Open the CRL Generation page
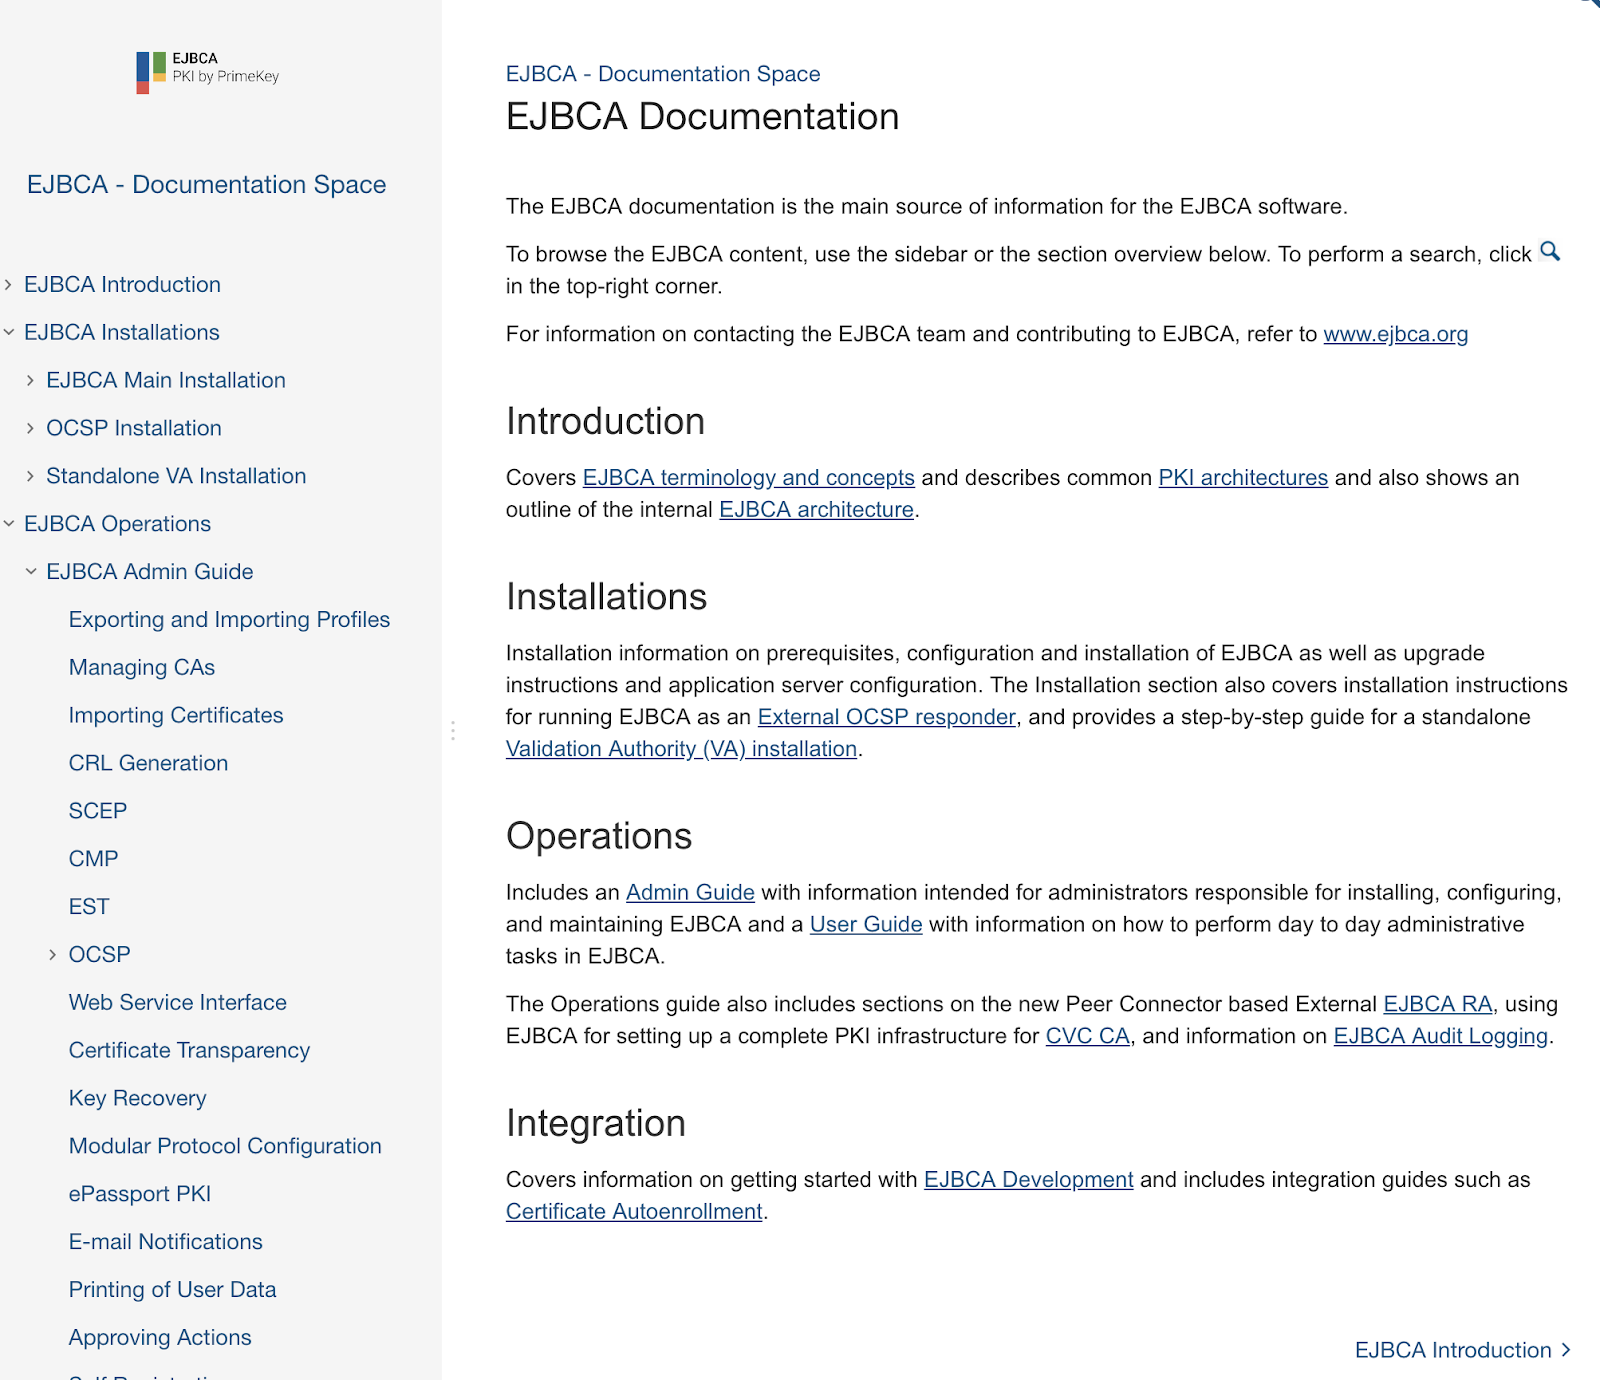The height and width of the screenshot is (1380, 1600). tap(148, 762)
